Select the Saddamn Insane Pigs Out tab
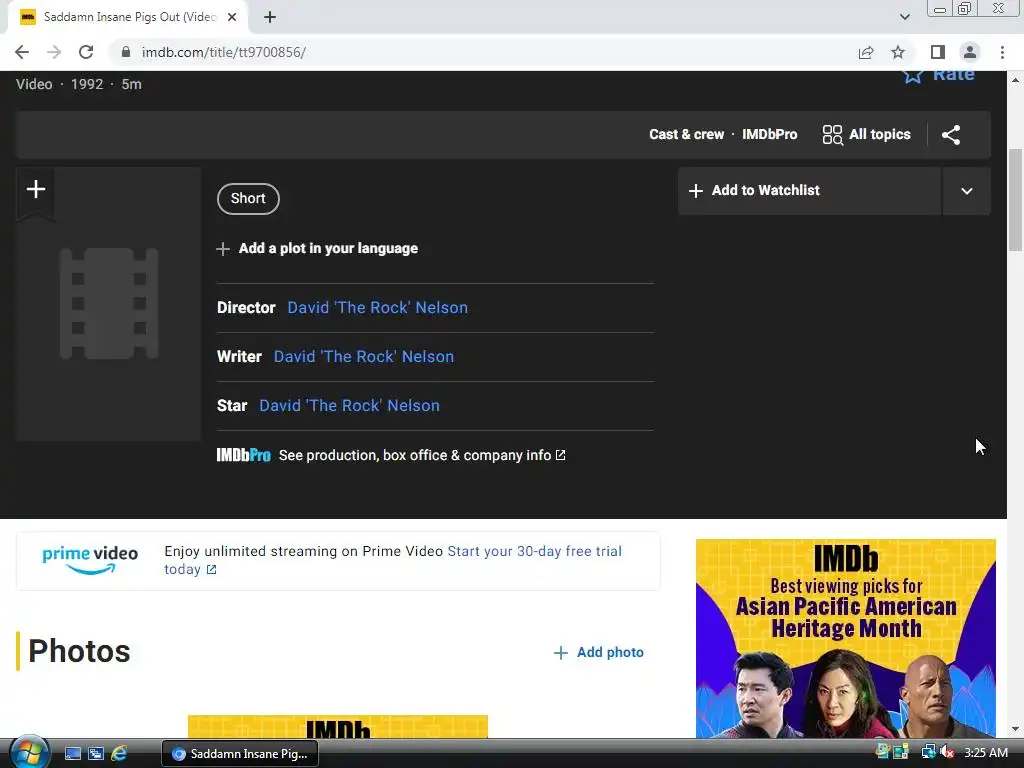1024x768 pixels. point(128,18)
